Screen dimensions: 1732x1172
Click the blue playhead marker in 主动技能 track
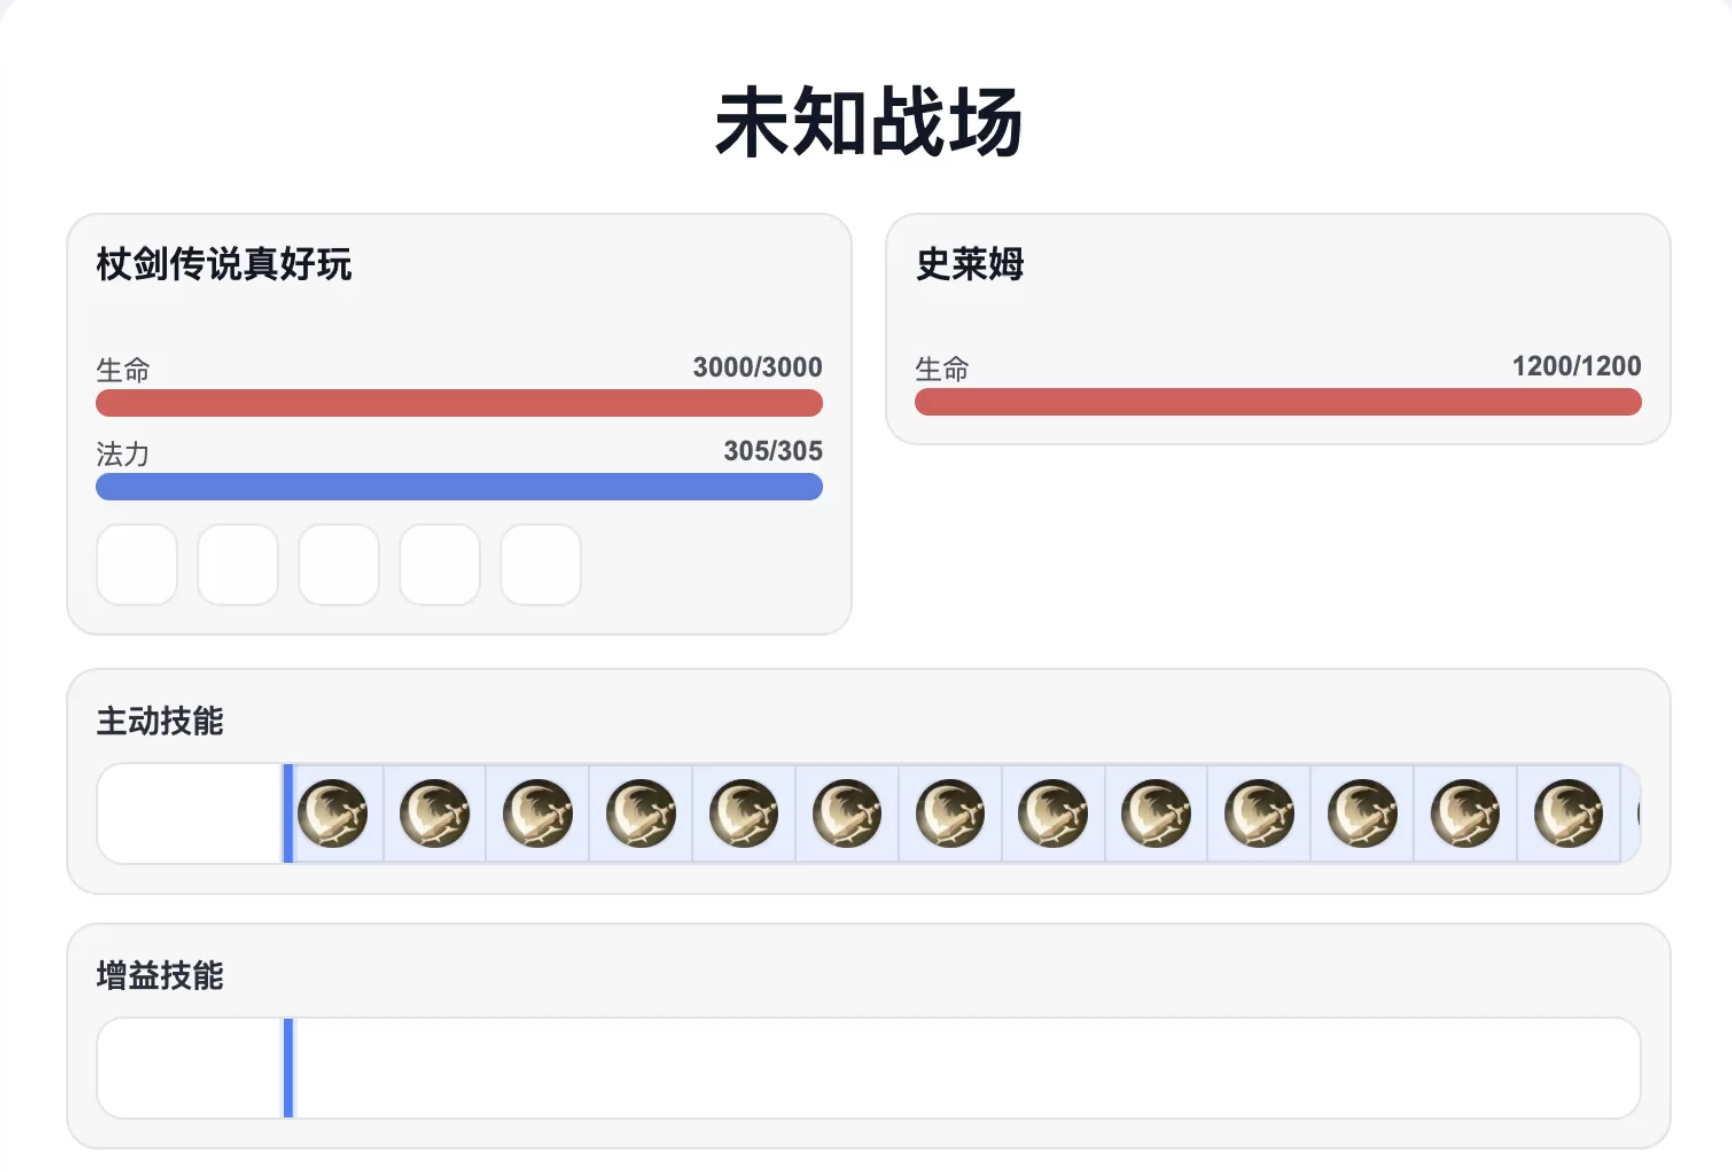click(288, 813)
